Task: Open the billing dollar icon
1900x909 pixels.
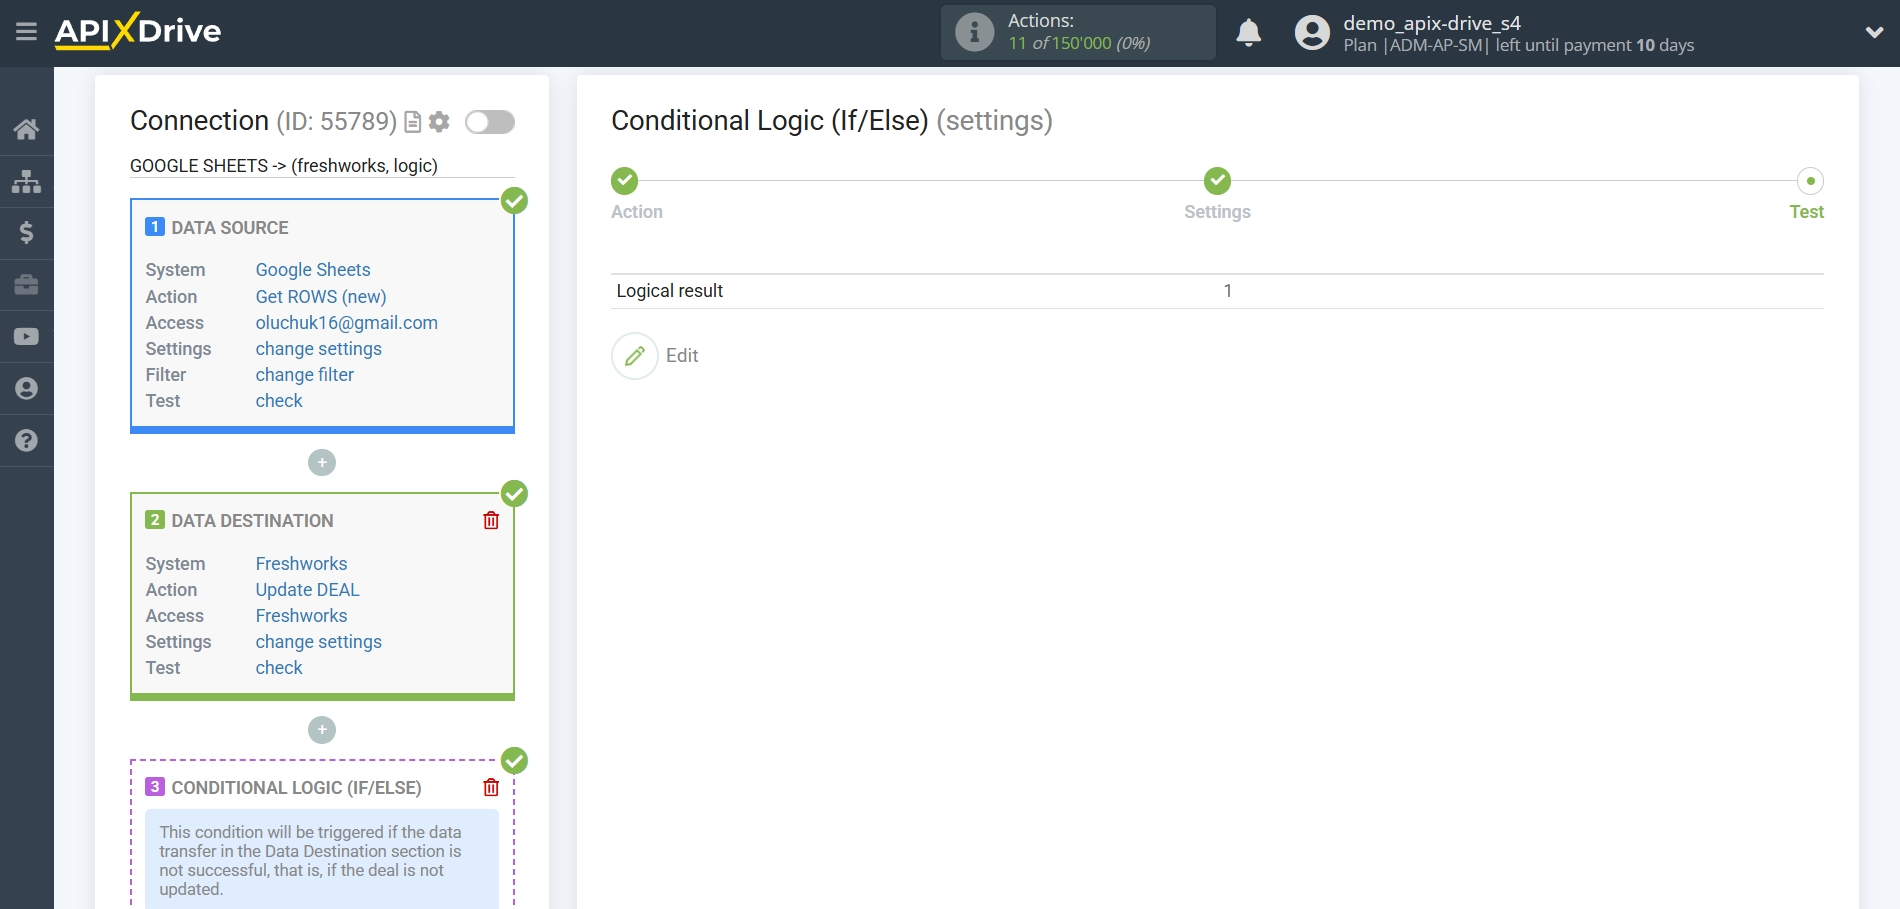Action: point(27,233)
